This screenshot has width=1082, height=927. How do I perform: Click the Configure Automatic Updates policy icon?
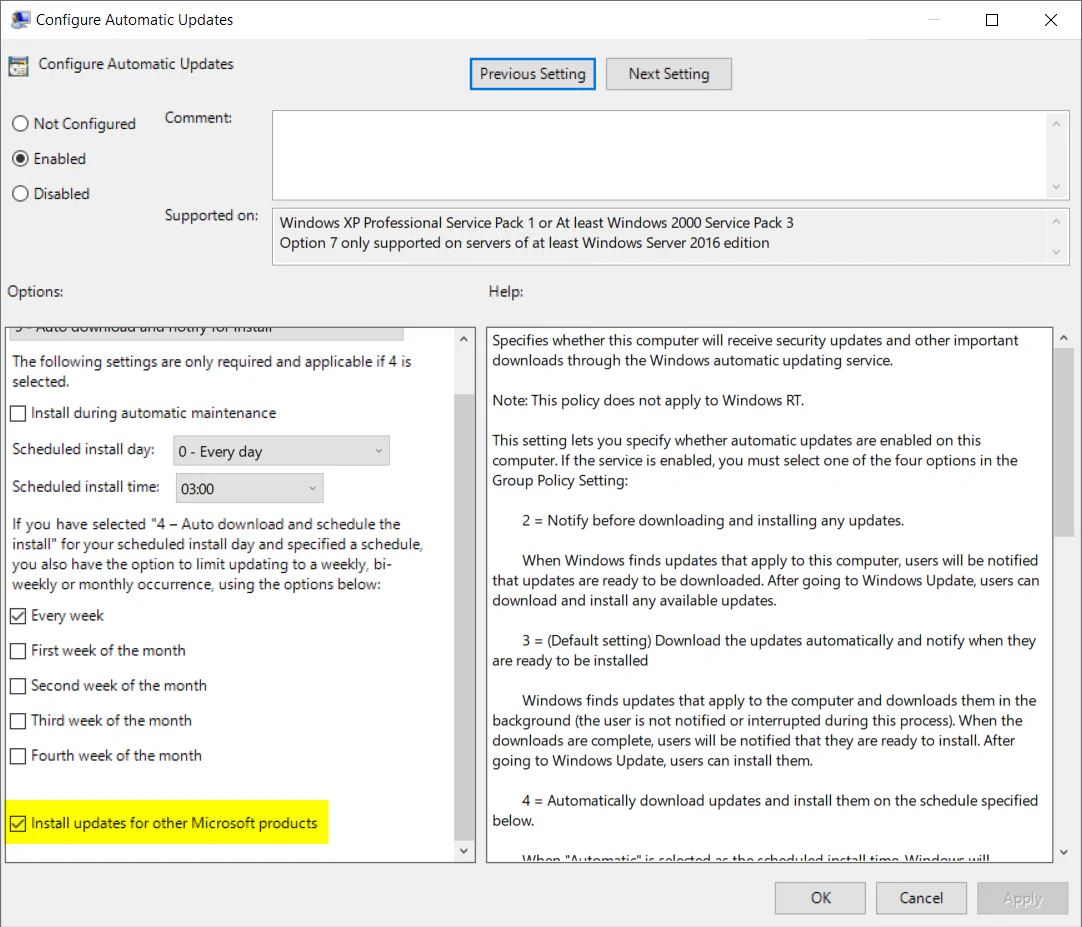(19, 66)
